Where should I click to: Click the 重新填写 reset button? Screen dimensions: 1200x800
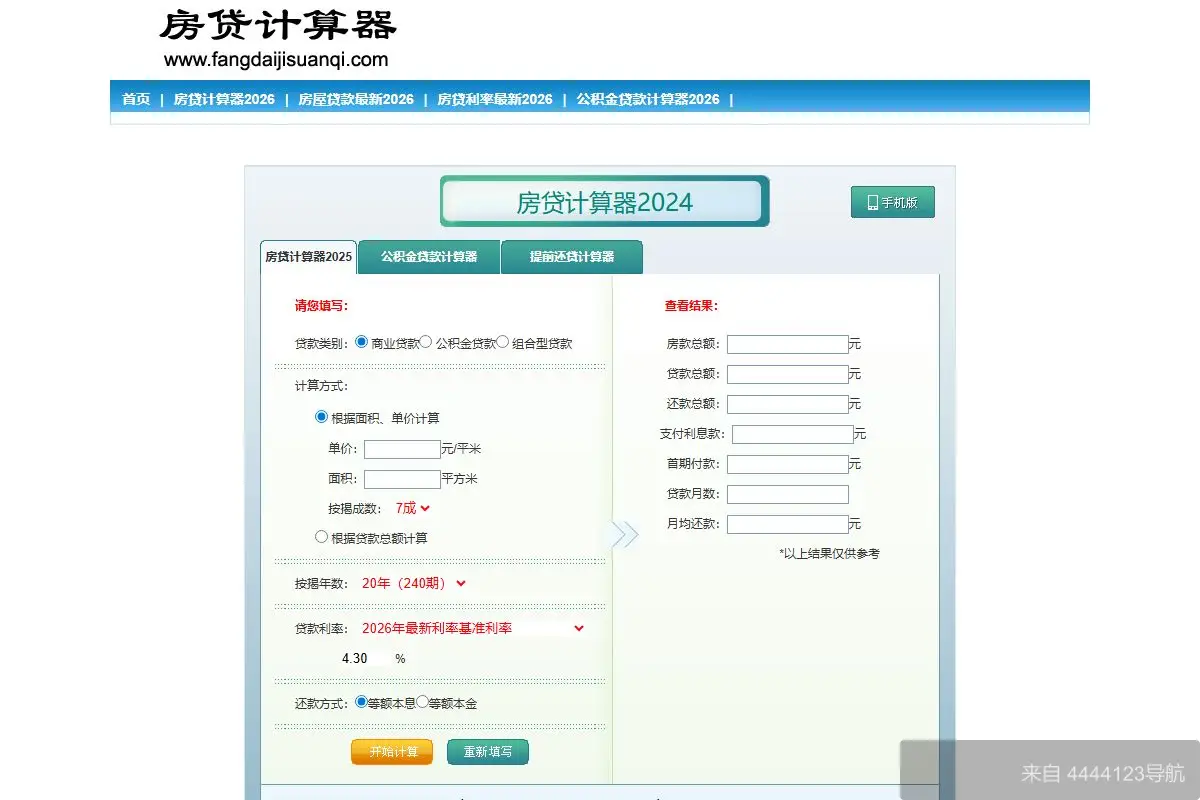(487, 753)
